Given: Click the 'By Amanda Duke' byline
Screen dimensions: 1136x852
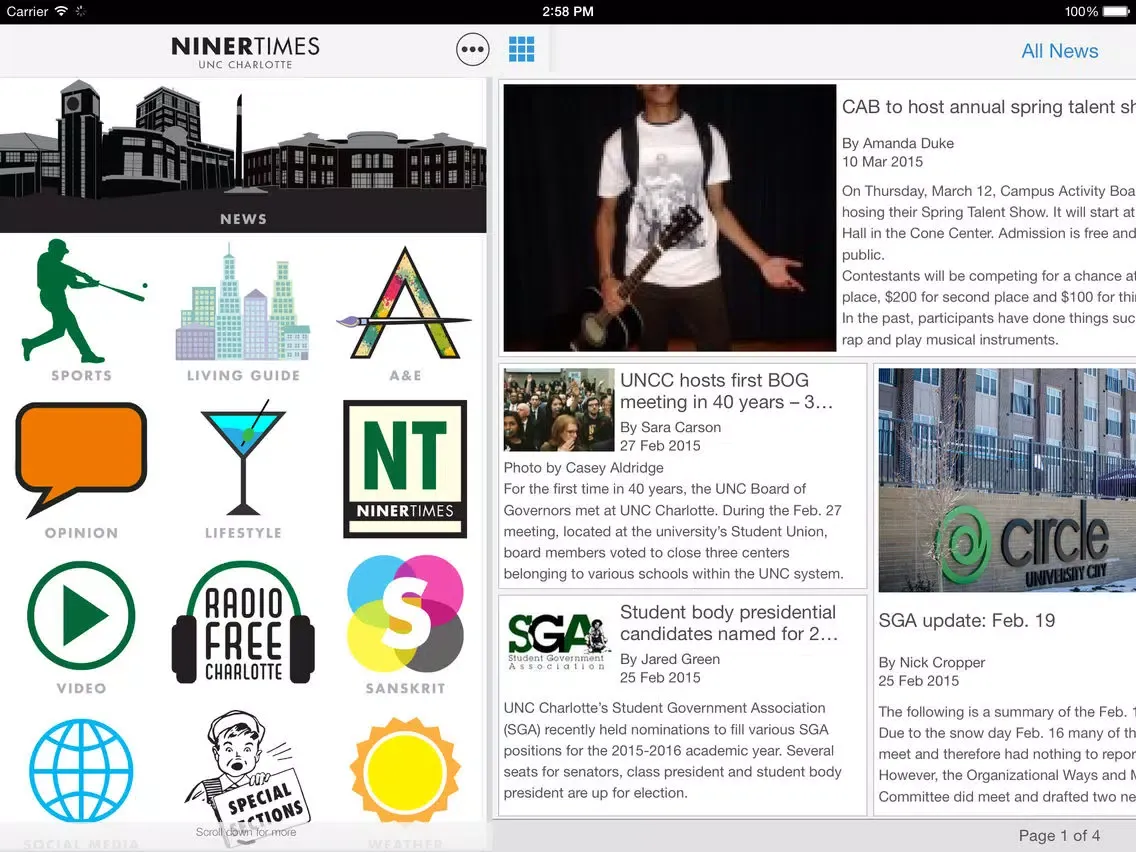Looking at the screenshot, I should 898,143.
